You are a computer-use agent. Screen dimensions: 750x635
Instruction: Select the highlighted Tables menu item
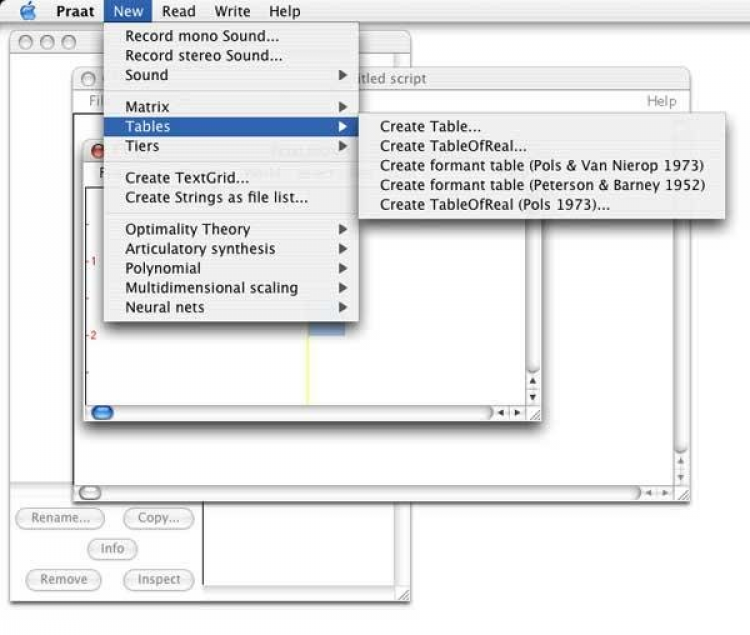[x=231, y=126]
